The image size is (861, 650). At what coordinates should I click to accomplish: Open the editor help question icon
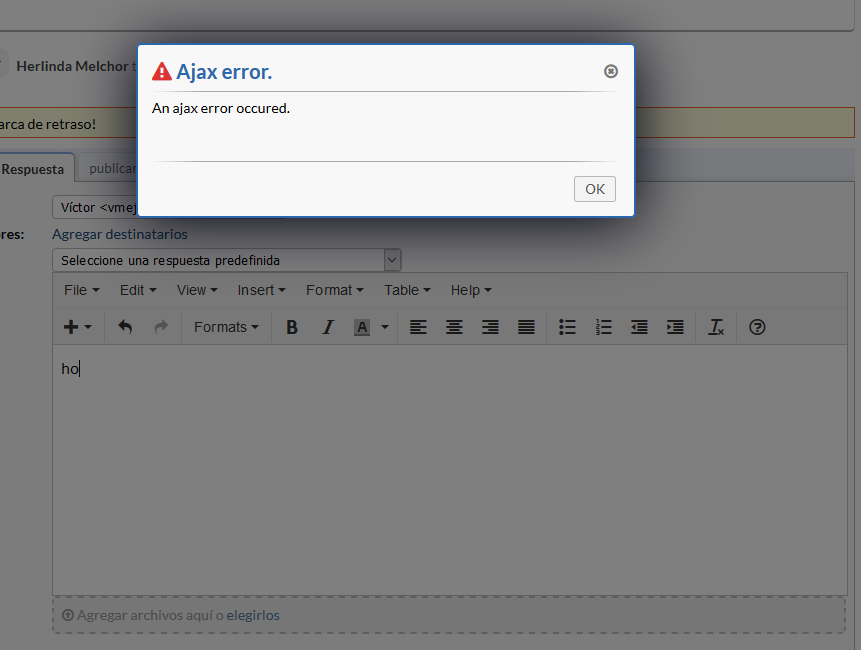757,327
